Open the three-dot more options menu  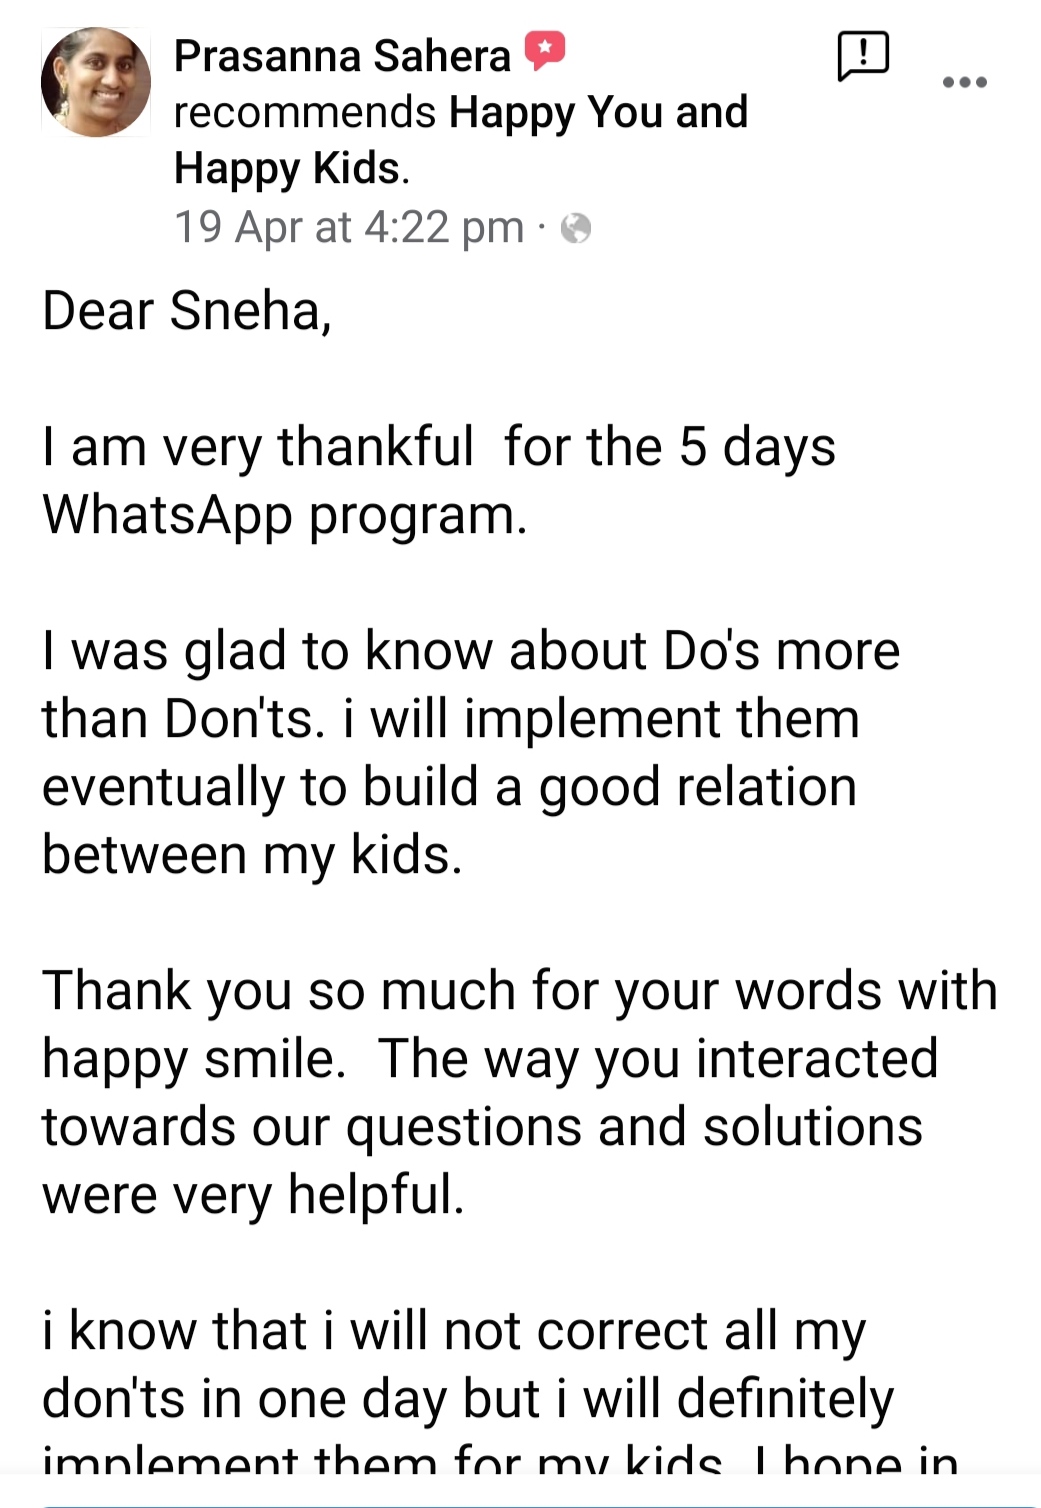[x=965, y=82]
